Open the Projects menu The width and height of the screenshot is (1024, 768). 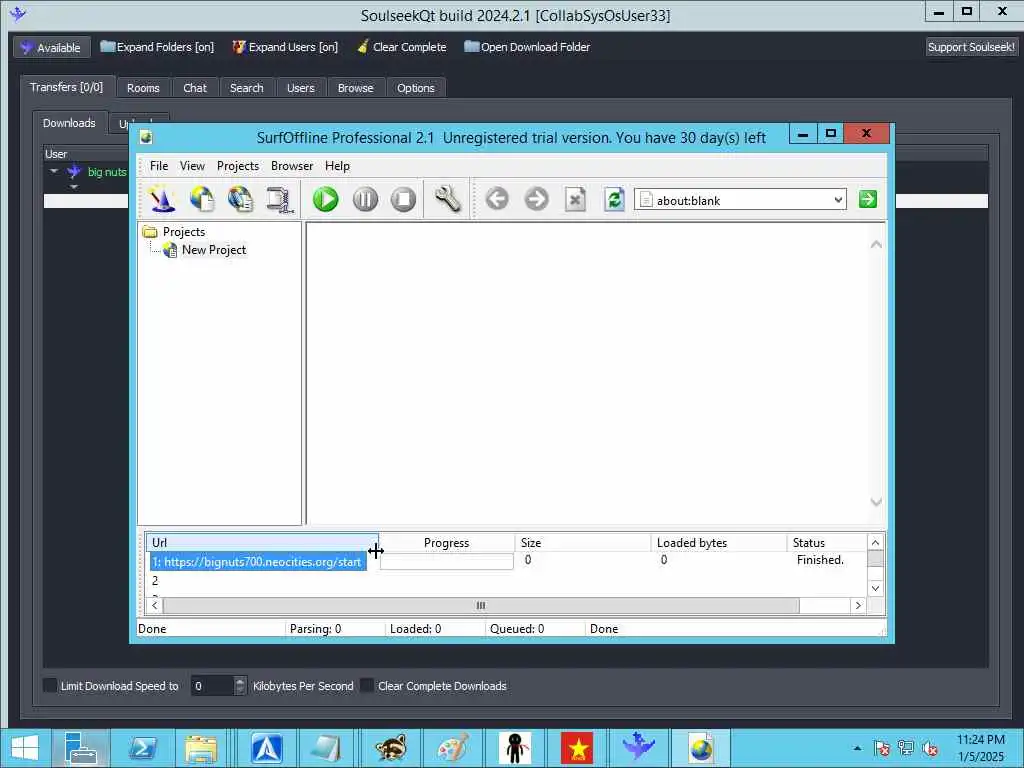[238, 166]
